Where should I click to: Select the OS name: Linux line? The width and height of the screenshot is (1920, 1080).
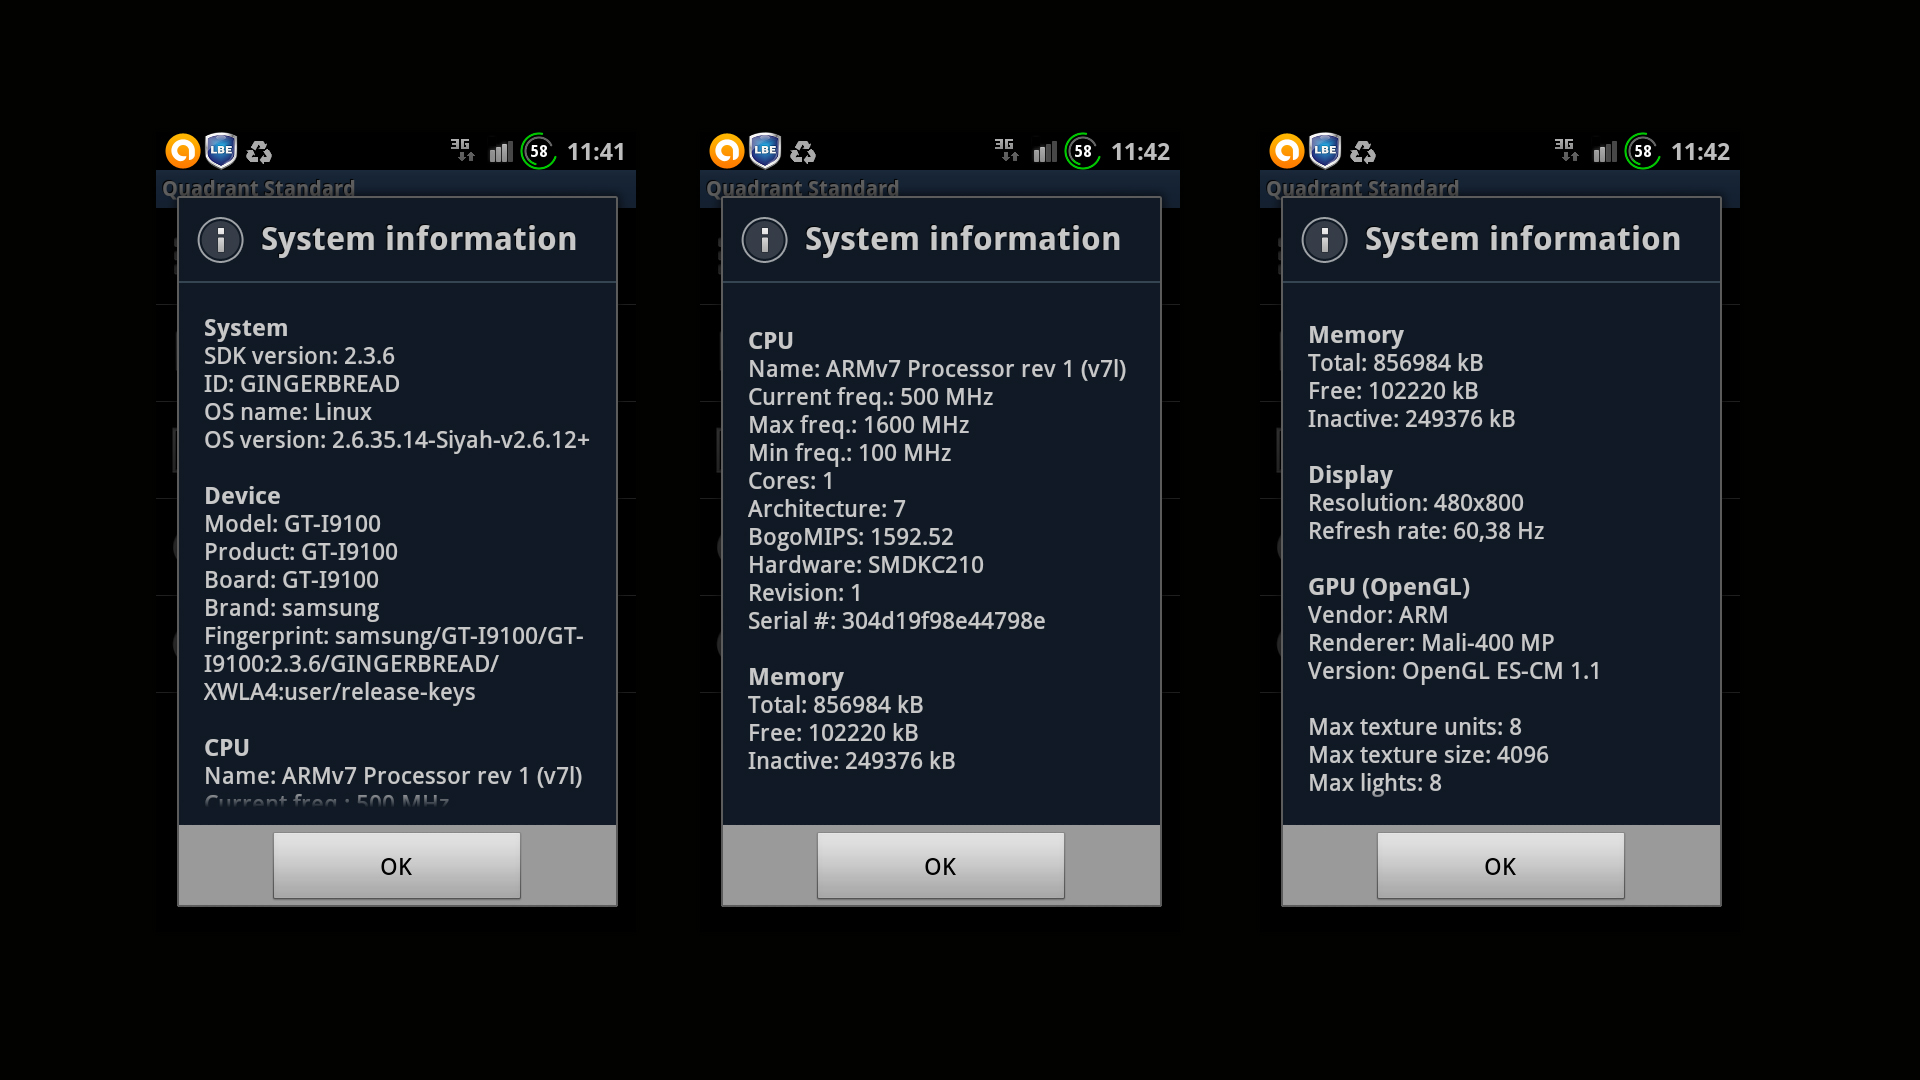tap(288, 412)
